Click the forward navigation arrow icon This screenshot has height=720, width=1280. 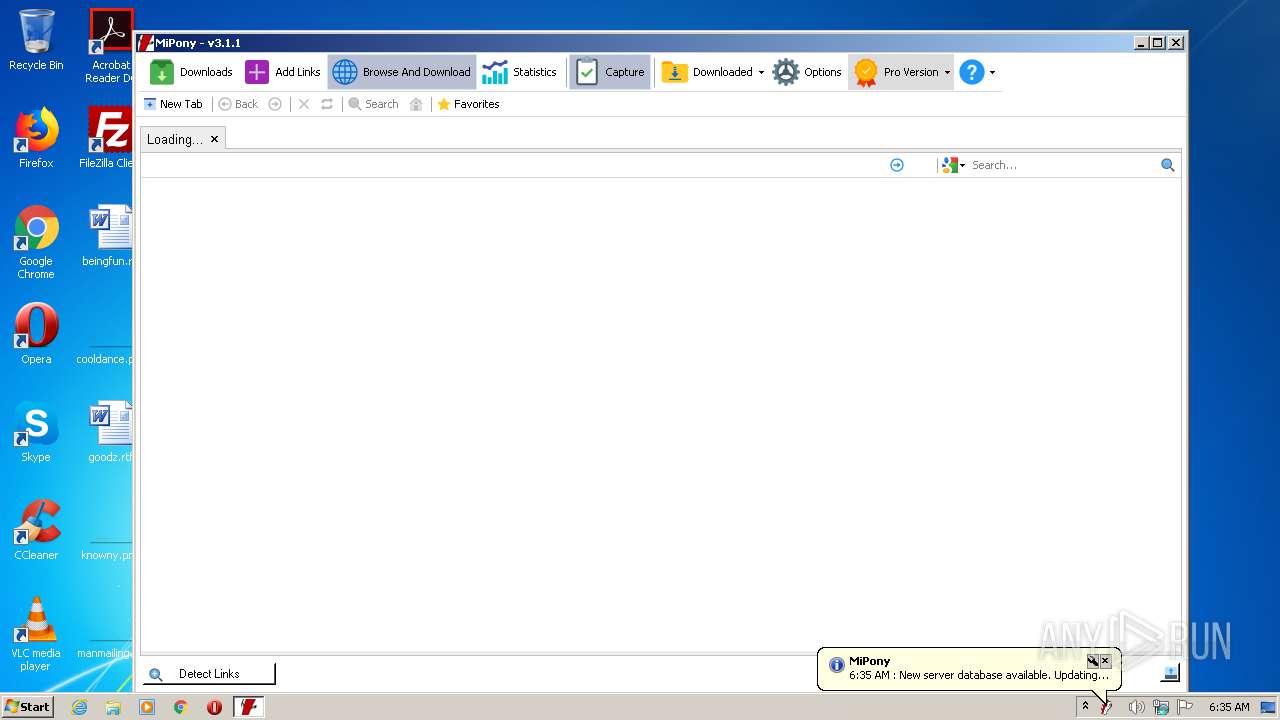pos(275,104)
